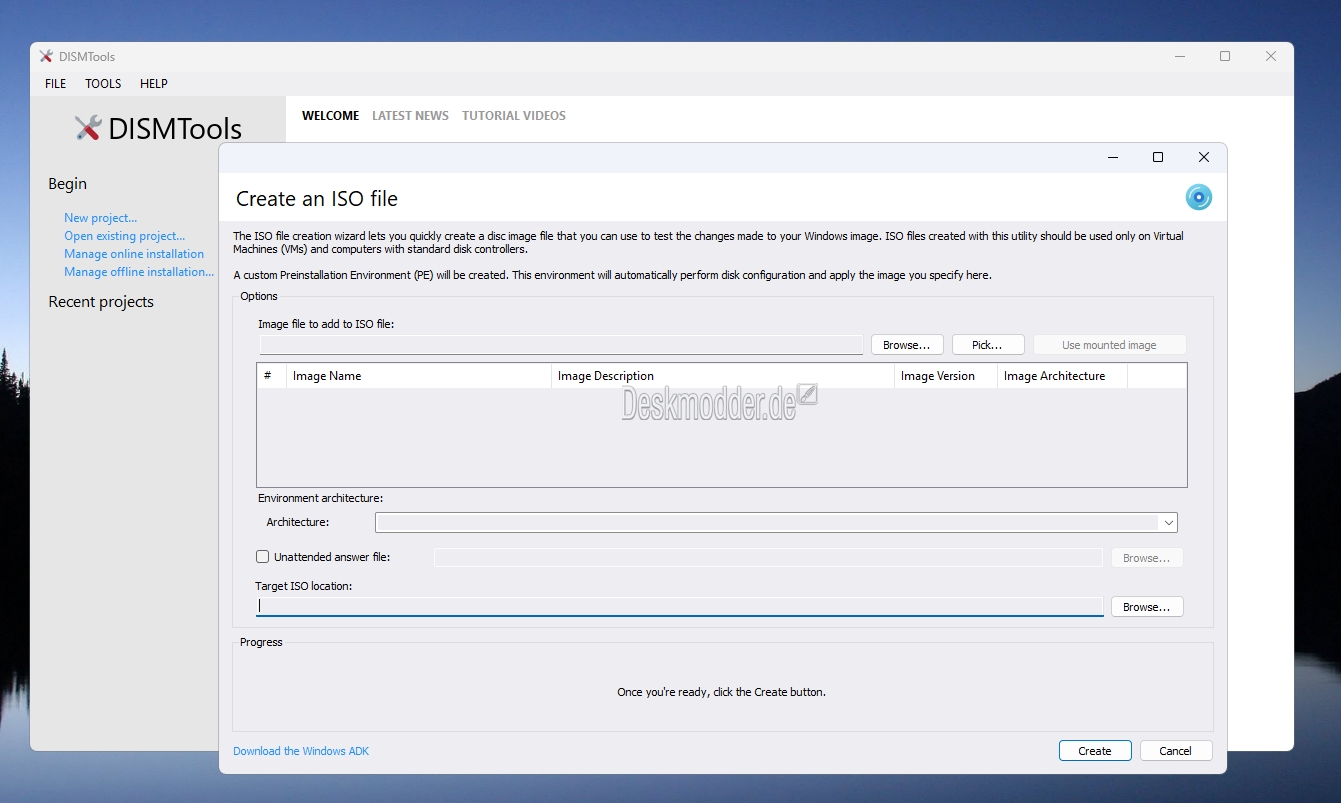Click the Use mounted image button
Image resolution: width=1341 pixels, height=803 pixels.
pos(1109,345)
